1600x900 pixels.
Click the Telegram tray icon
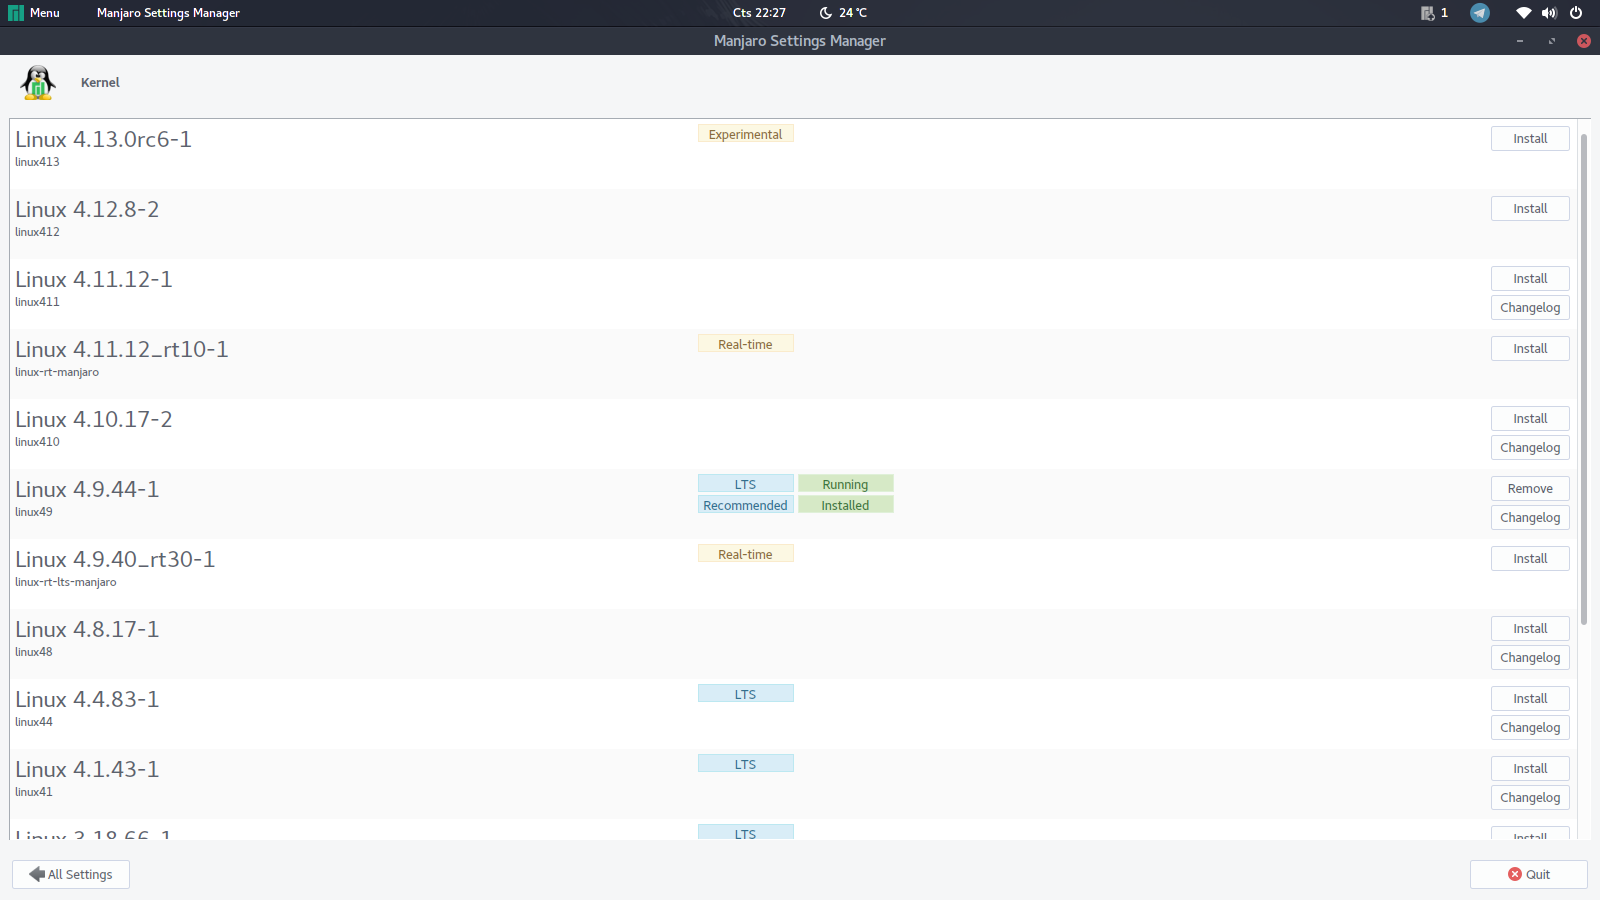click(x=1480, y=13)
